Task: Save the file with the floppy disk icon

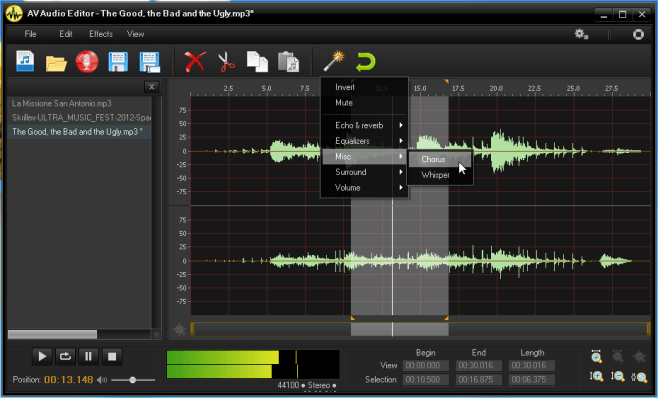Action: [x=118, y=62]
